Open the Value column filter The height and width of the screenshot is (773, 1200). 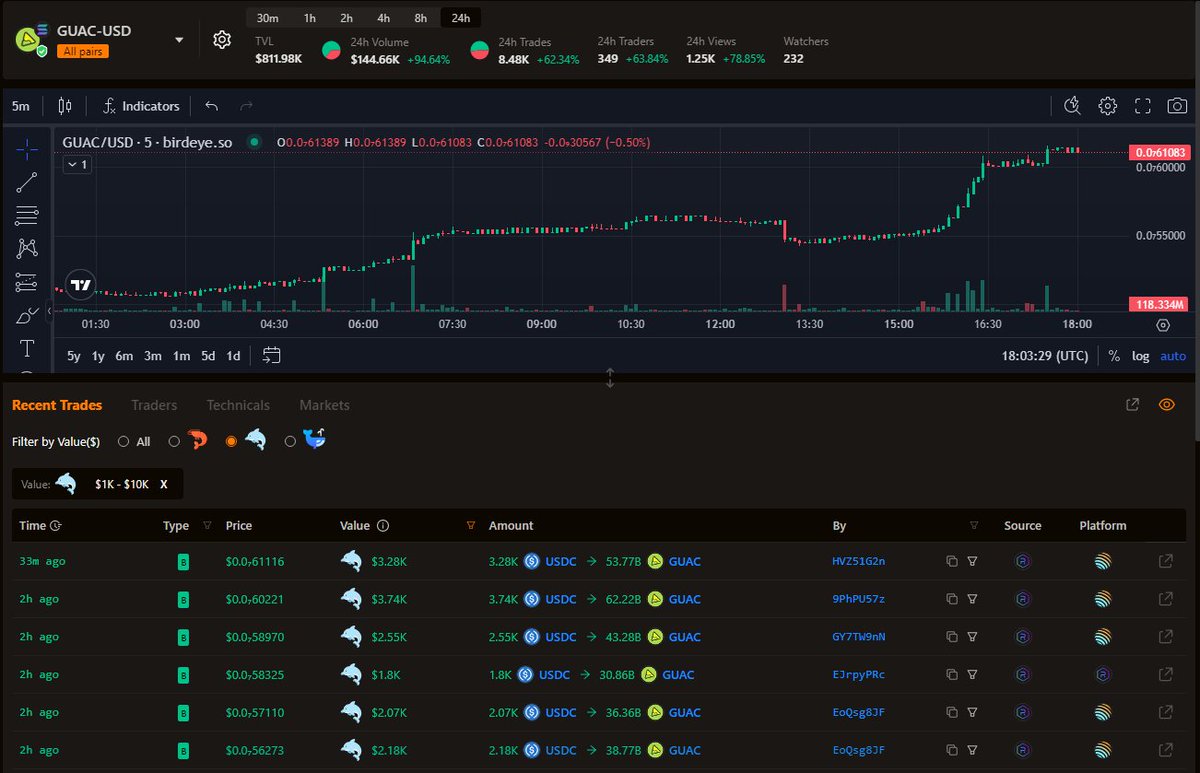point(471,525)
